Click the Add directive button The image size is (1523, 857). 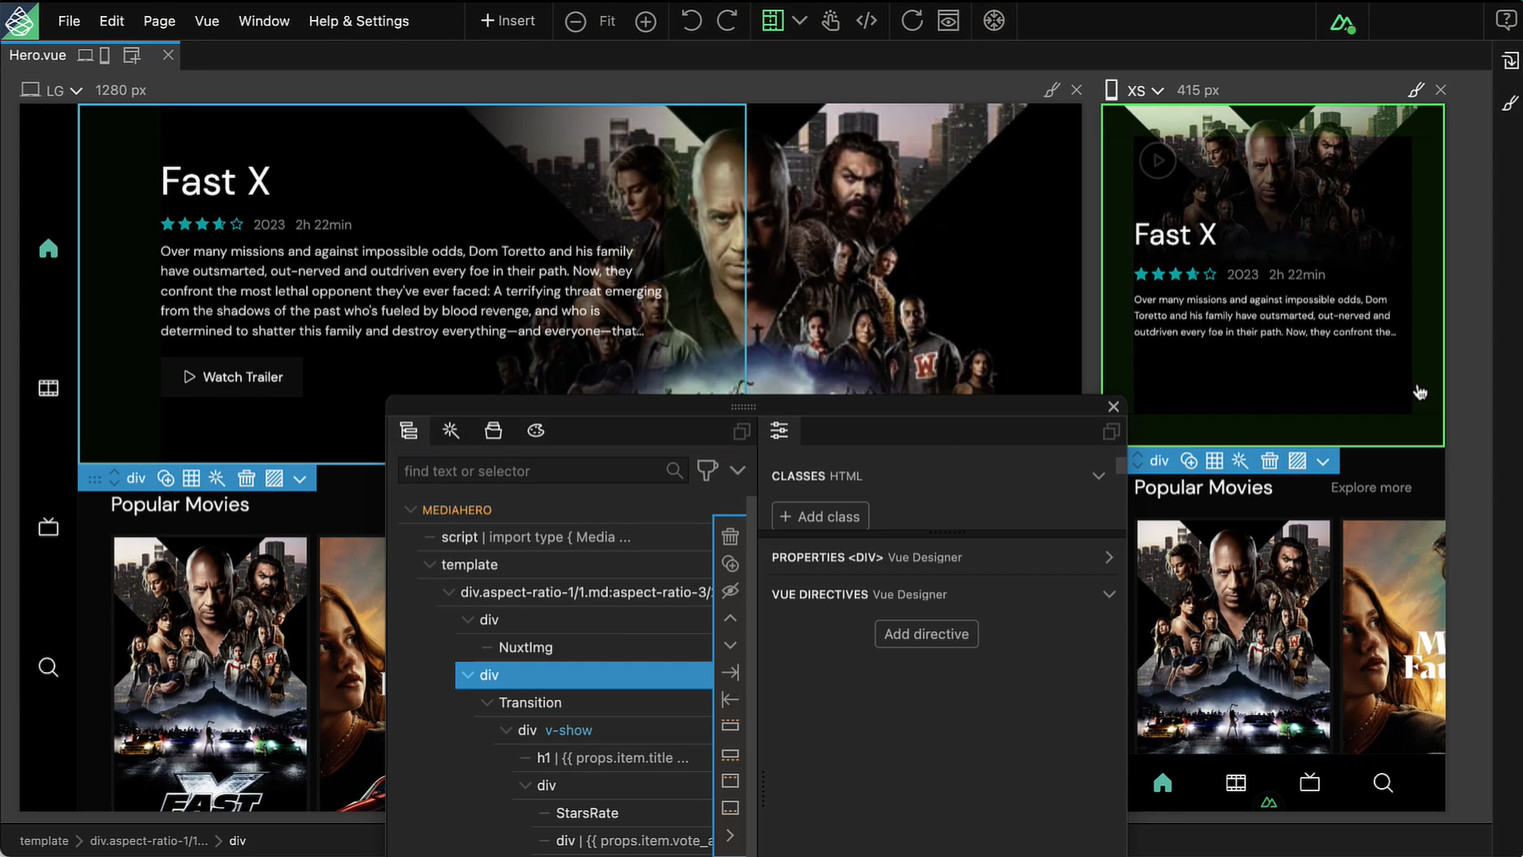pyautogui.click(x=926, y=634)
